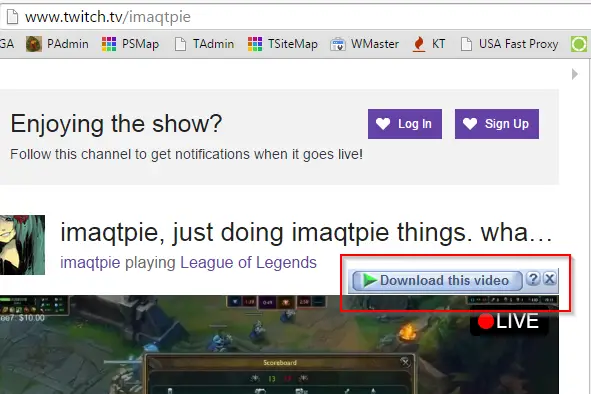The height and width of the screenshot is (394, 591).
Task: Open the KT flame bookmark
Action: click(429, 44)
